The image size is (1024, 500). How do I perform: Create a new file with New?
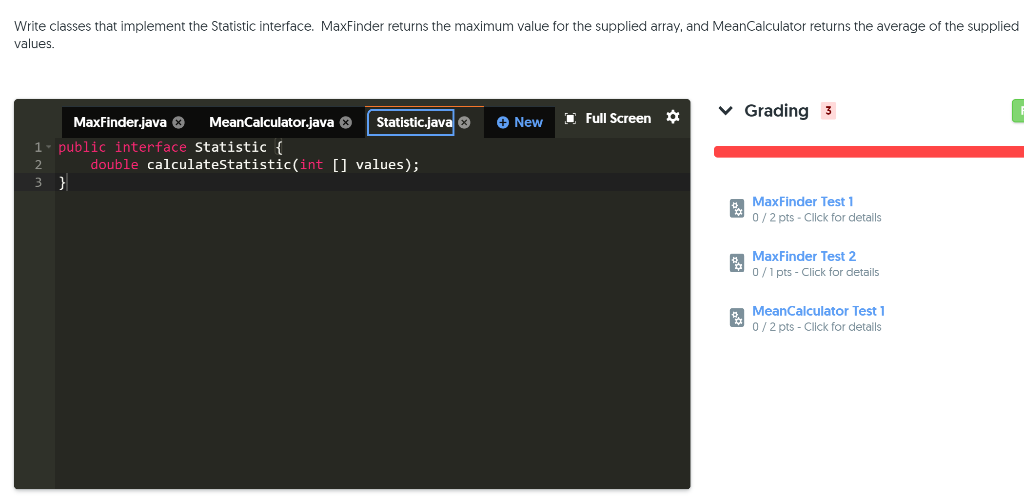point(520,122)
